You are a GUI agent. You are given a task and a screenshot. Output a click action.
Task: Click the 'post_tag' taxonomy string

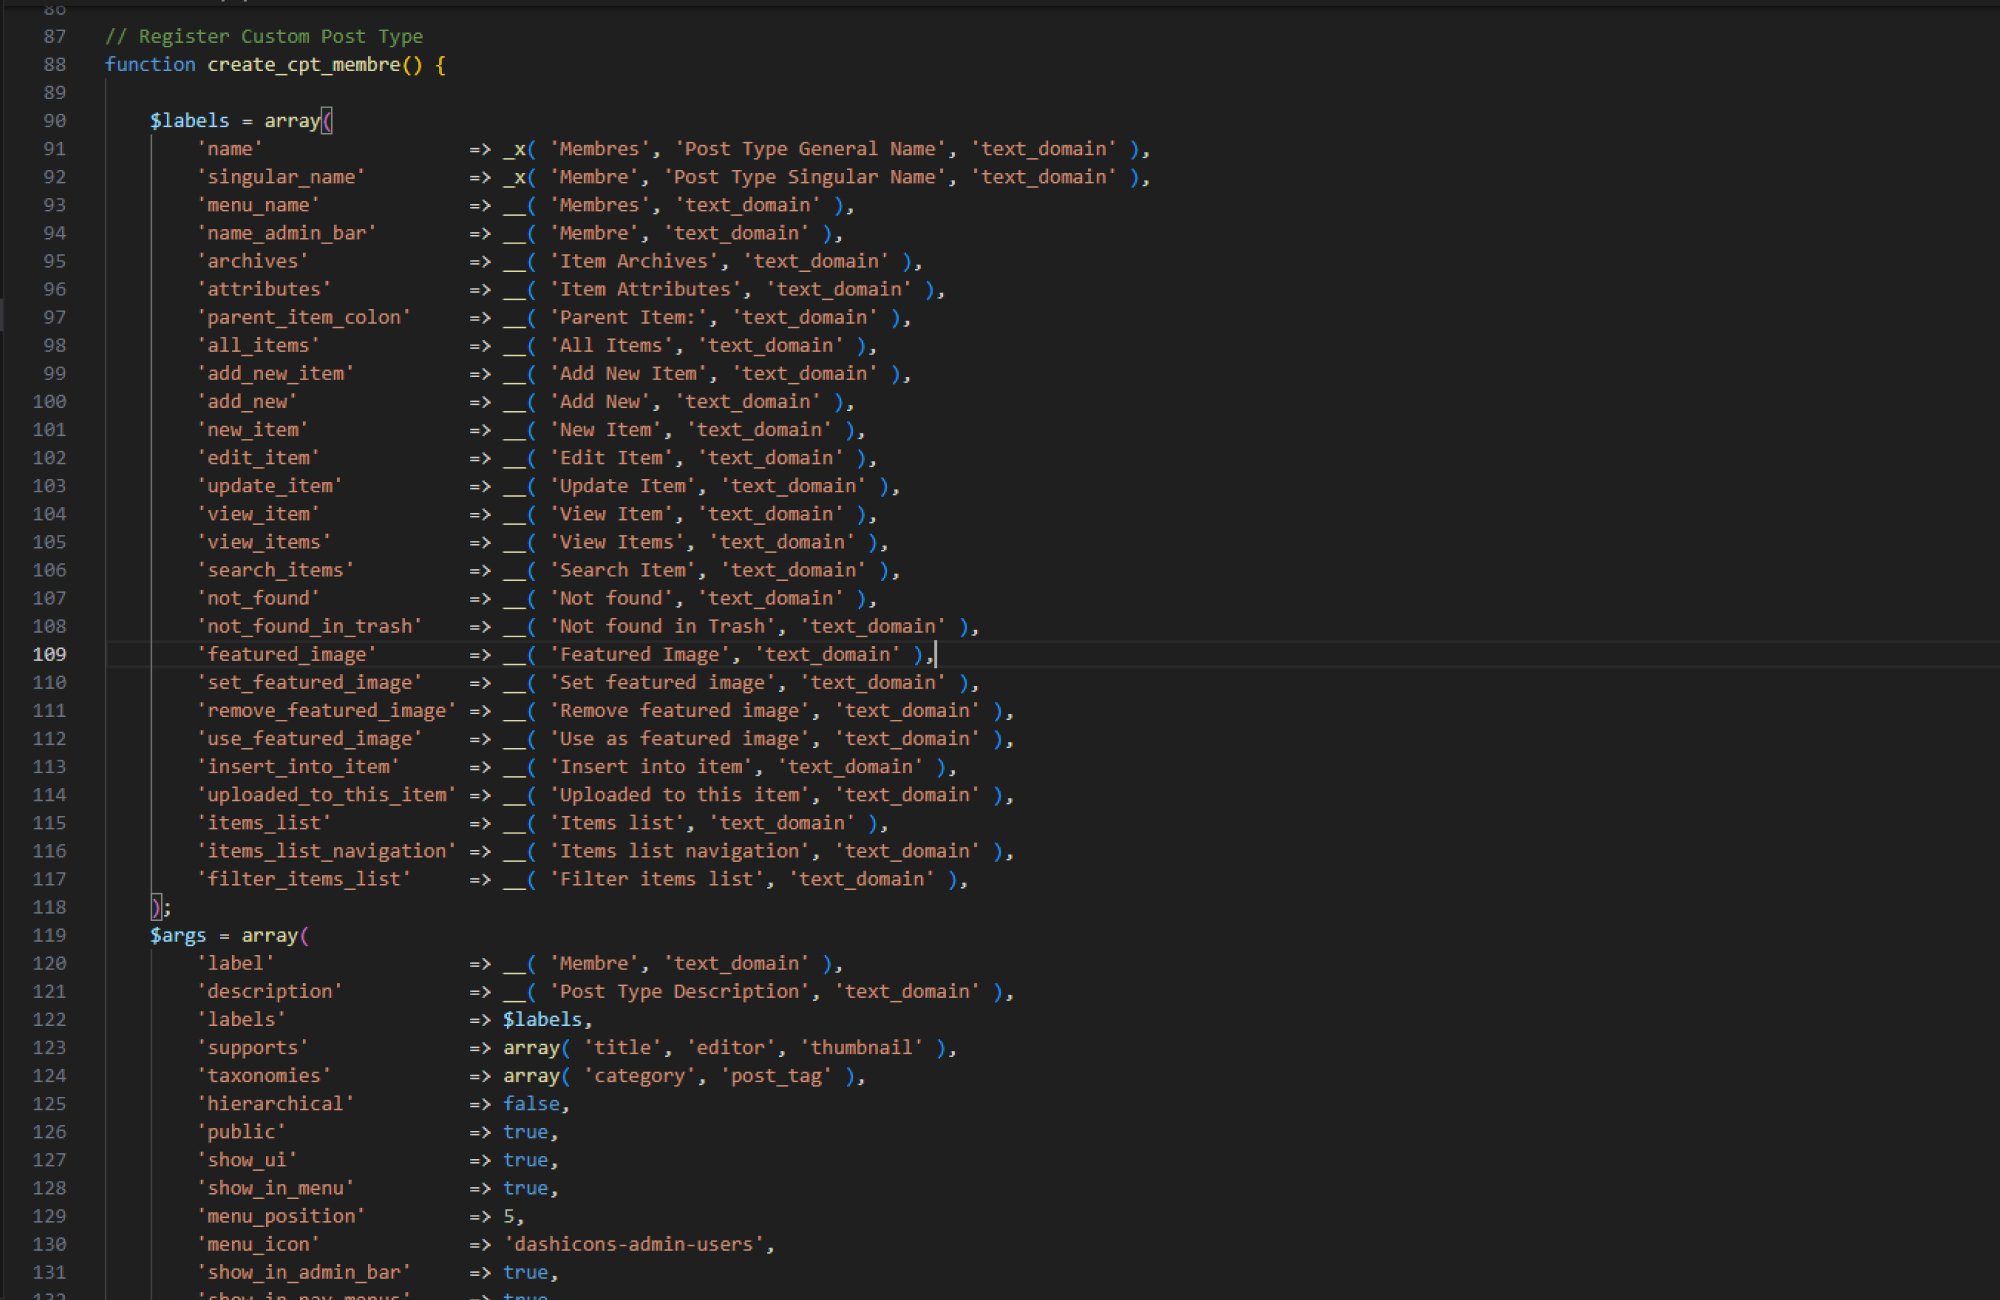(x=776, y=1076)
